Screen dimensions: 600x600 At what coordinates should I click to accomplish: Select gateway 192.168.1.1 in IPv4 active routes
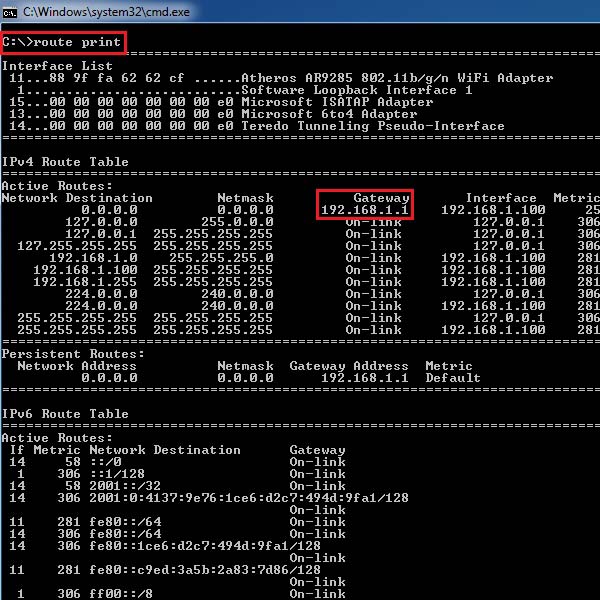coord(365,210)
